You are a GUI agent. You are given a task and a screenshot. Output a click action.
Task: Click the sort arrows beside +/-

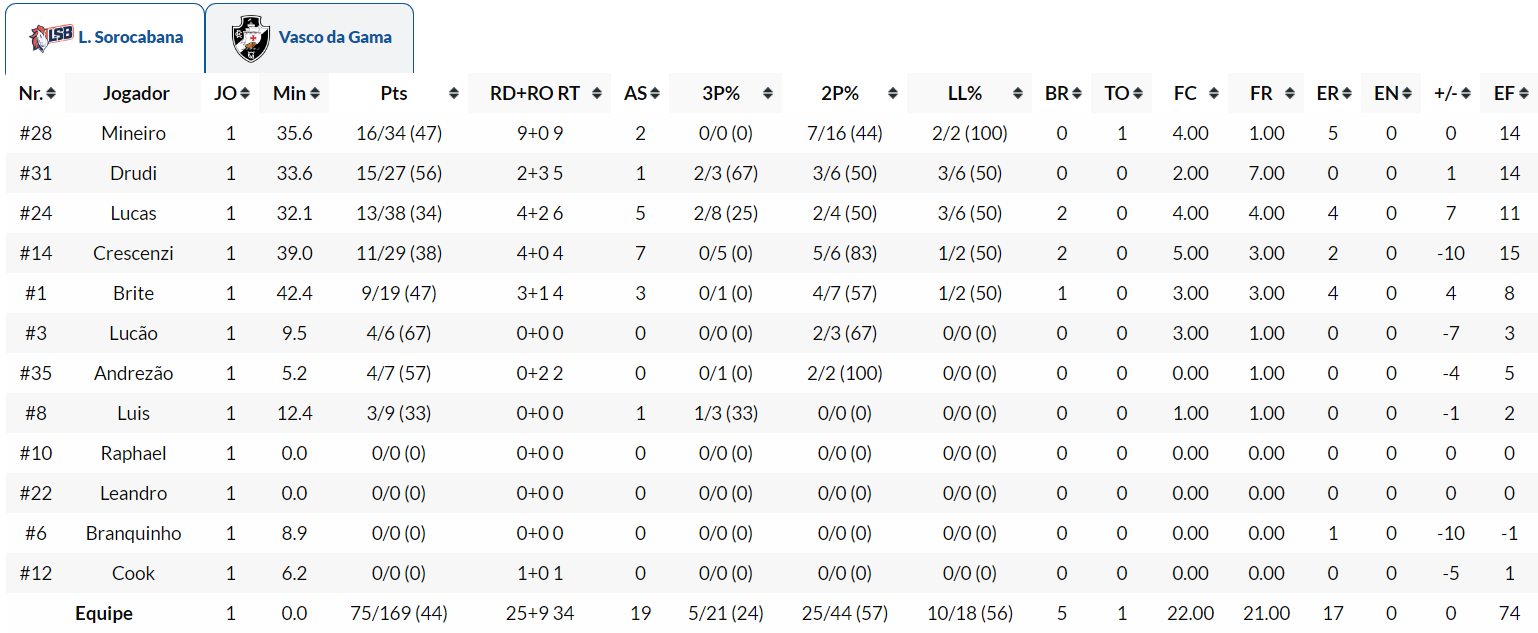pyautogui.click(x=1465, y=93)
